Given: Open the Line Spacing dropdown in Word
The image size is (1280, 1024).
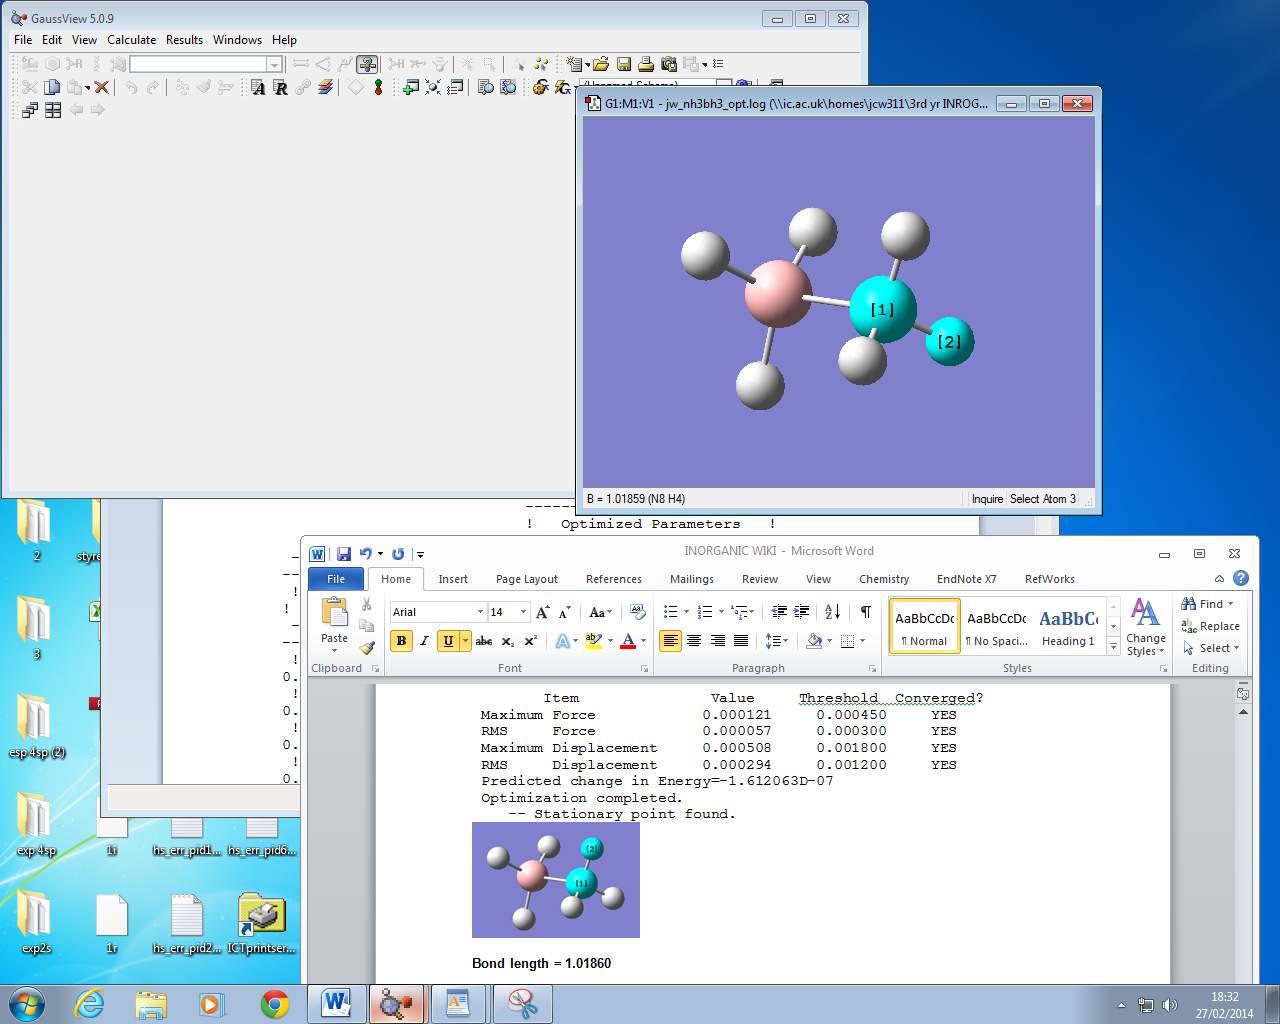Looking at the screenshot, I should [x=777, y=641].
